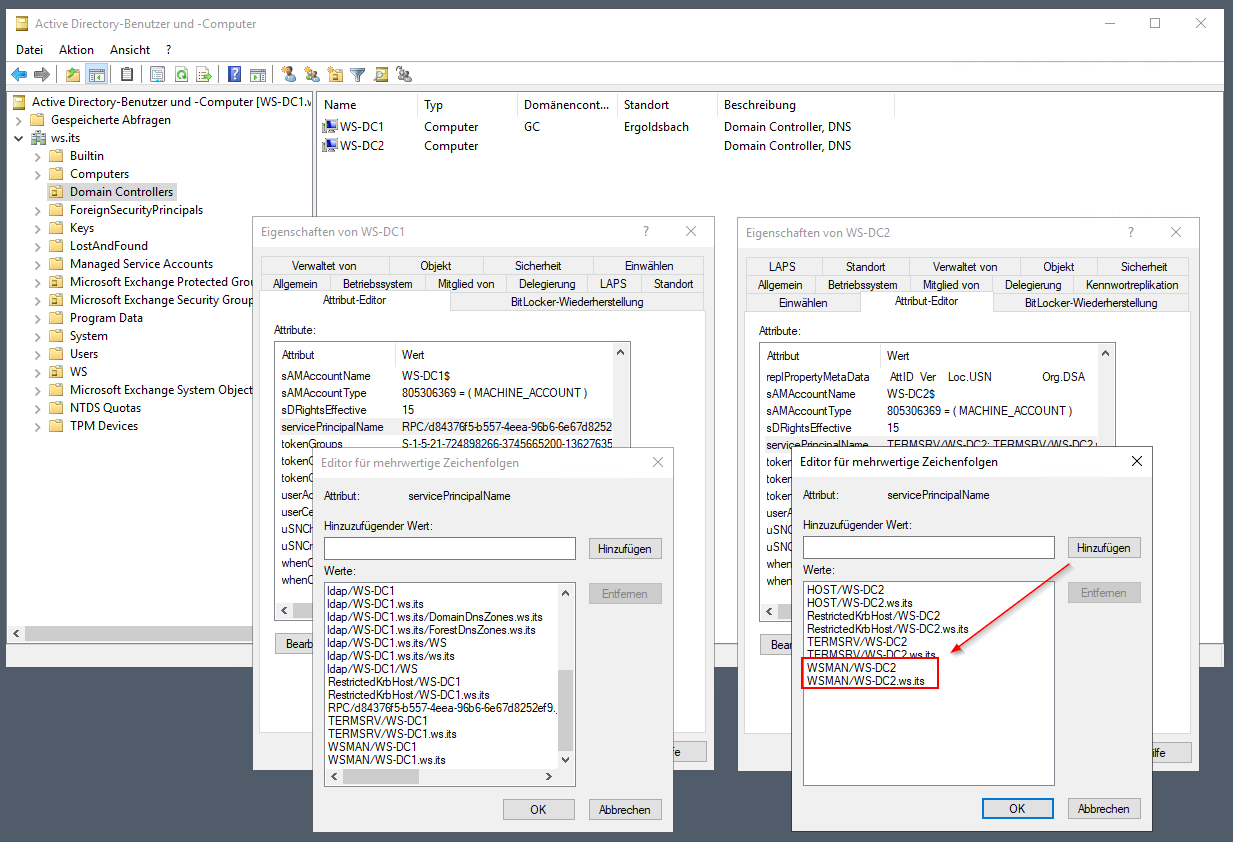Click the WS-DC1 computer icon in list
Screen dimensions: 1233x842
click(330, 127)
